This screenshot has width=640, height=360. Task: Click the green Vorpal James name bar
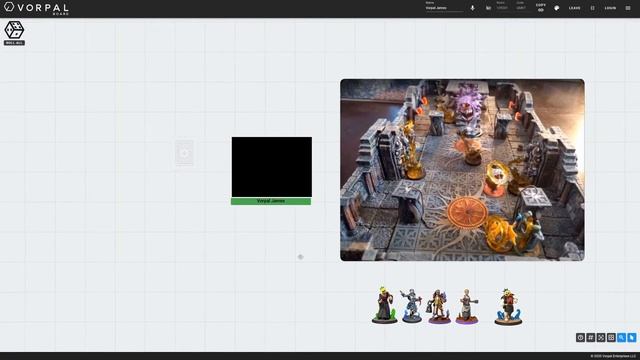tap(271, 201)
